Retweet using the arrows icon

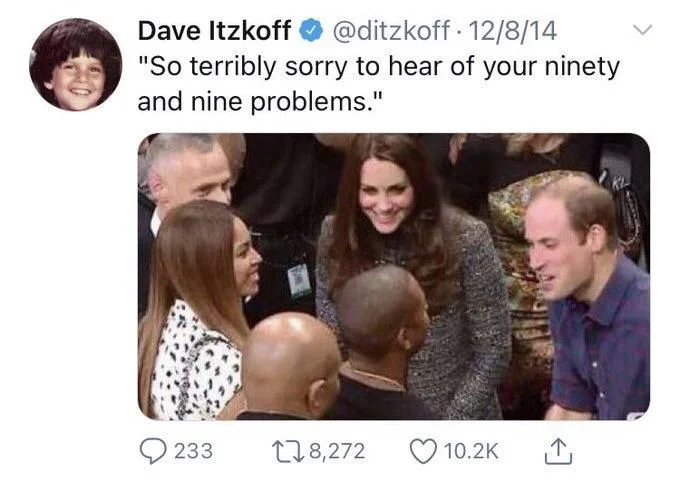tap(288, 452)
